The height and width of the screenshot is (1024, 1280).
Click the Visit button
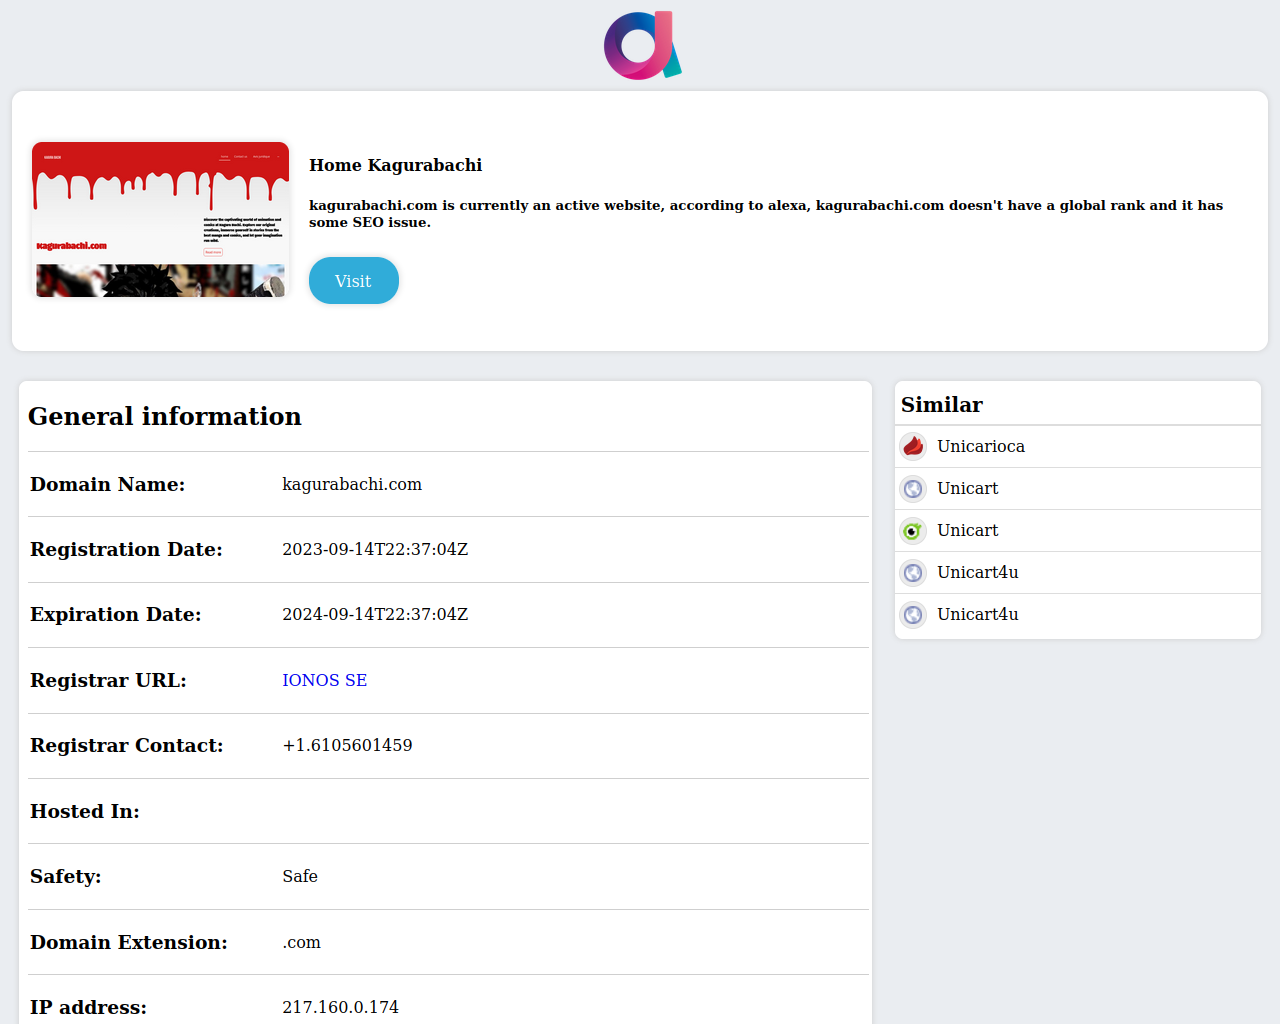(354, 281)
